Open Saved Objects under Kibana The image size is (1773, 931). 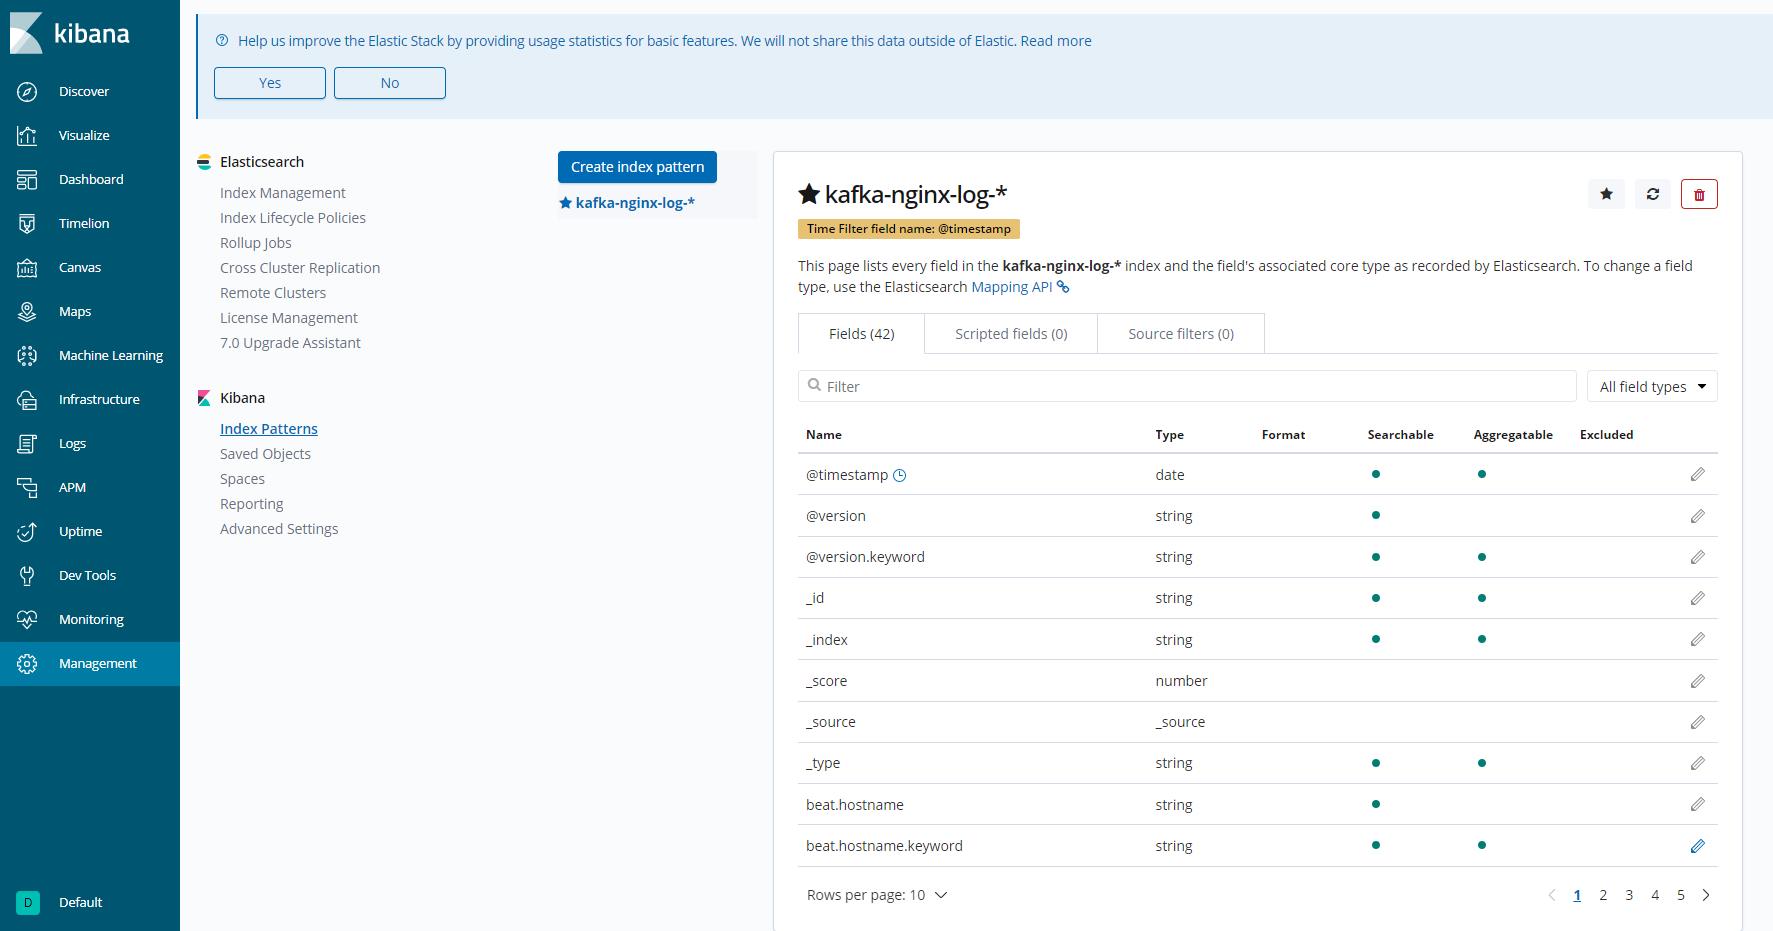pos(265,454)
